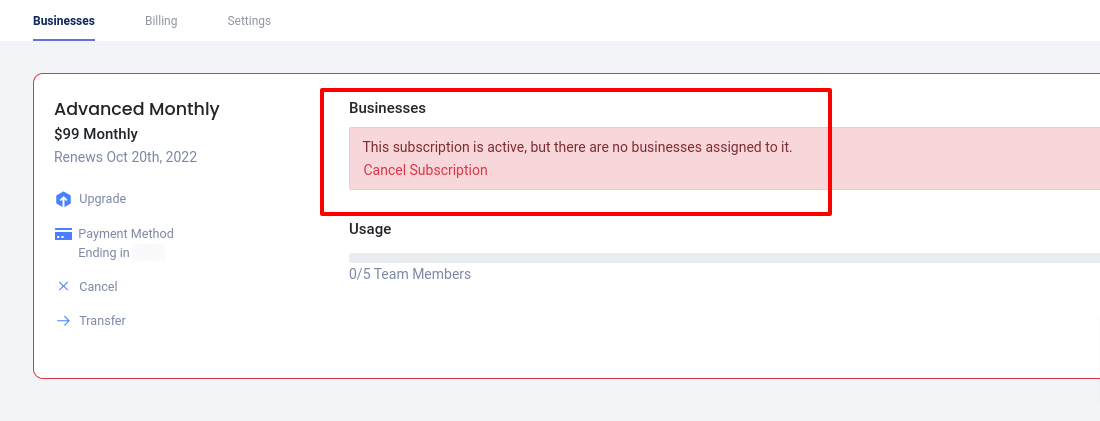Click the Advanced Monthly plan title

click(137, 109)
